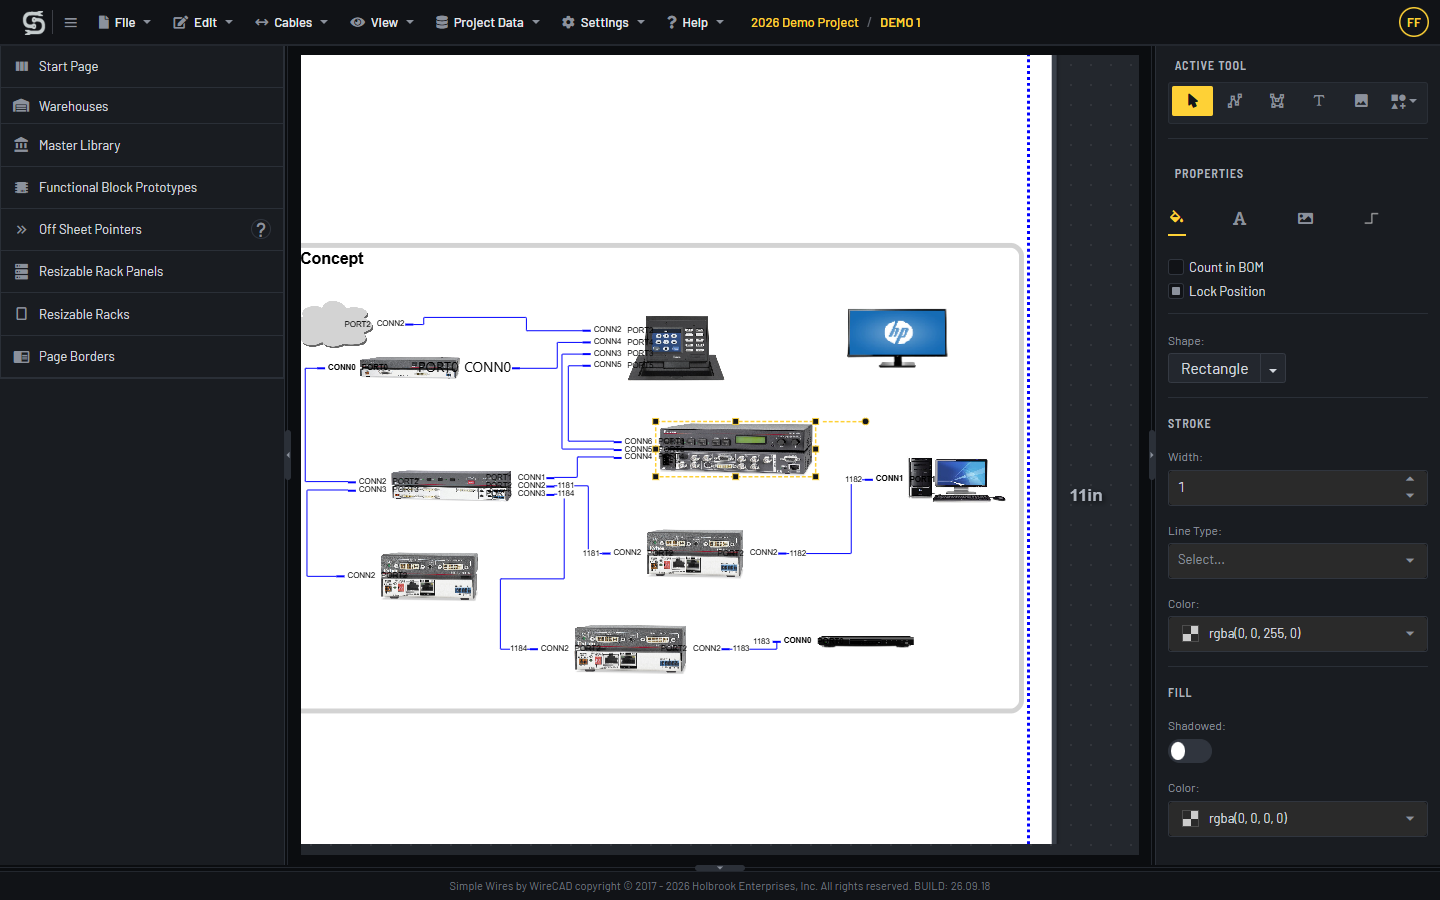Select the polyline drawing tool
This screenshot has height=900, width=1440.
point(1235,101)
